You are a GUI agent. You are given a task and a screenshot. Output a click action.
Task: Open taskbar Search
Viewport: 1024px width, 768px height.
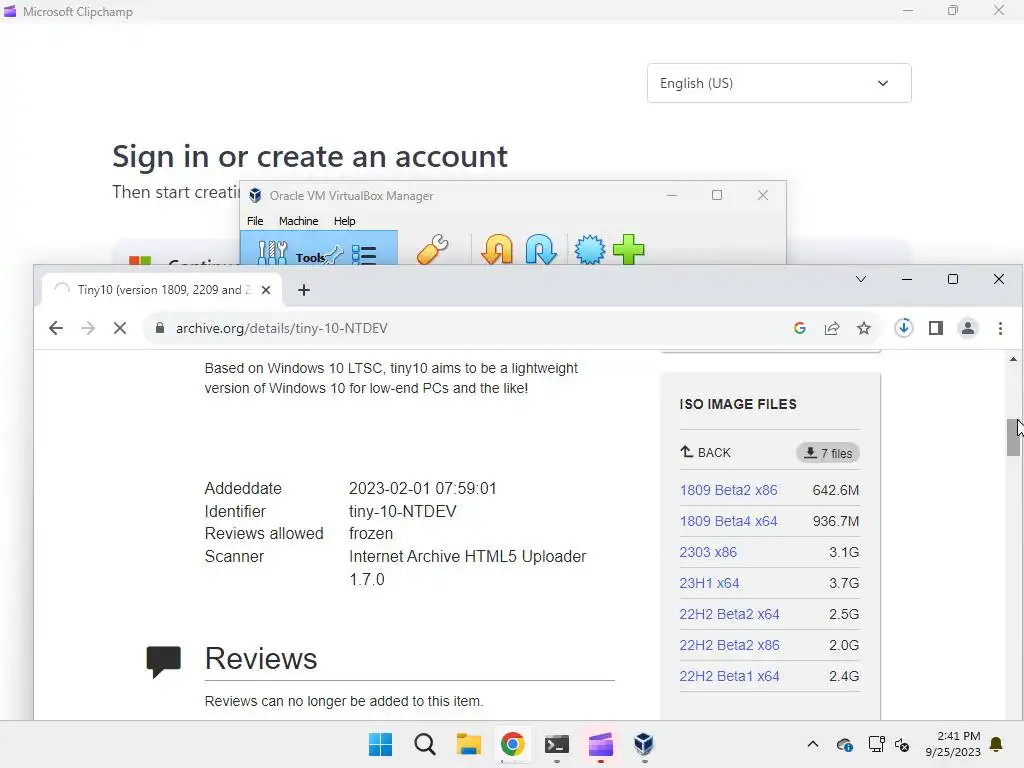pyautogui.click(x=424, y=744)
